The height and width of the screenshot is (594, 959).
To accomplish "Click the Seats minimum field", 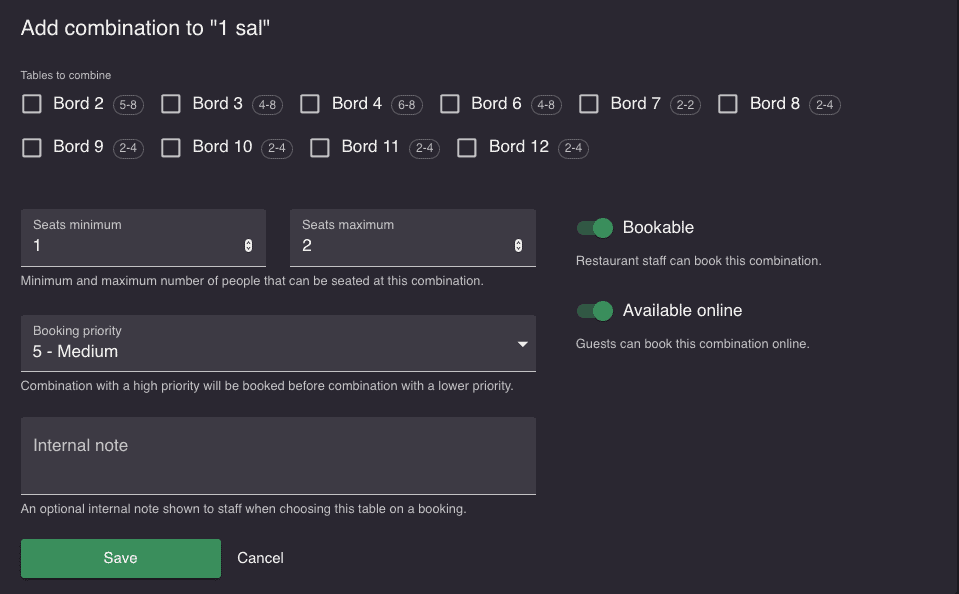I will pyautogui.click(x=143, y=238).
